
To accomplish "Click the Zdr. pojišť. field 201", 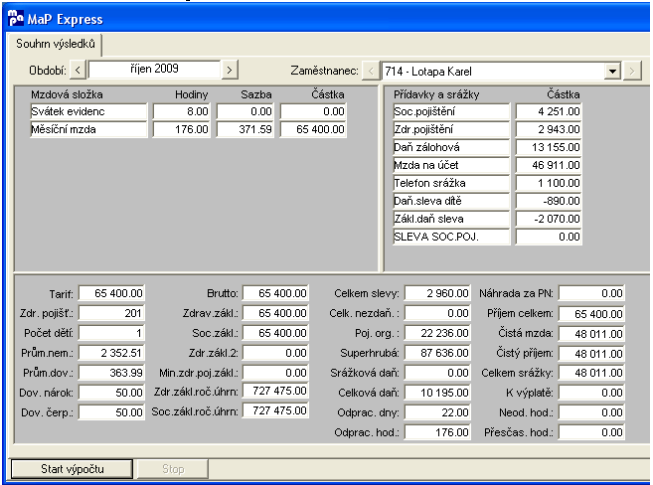I will click(111, 313).
